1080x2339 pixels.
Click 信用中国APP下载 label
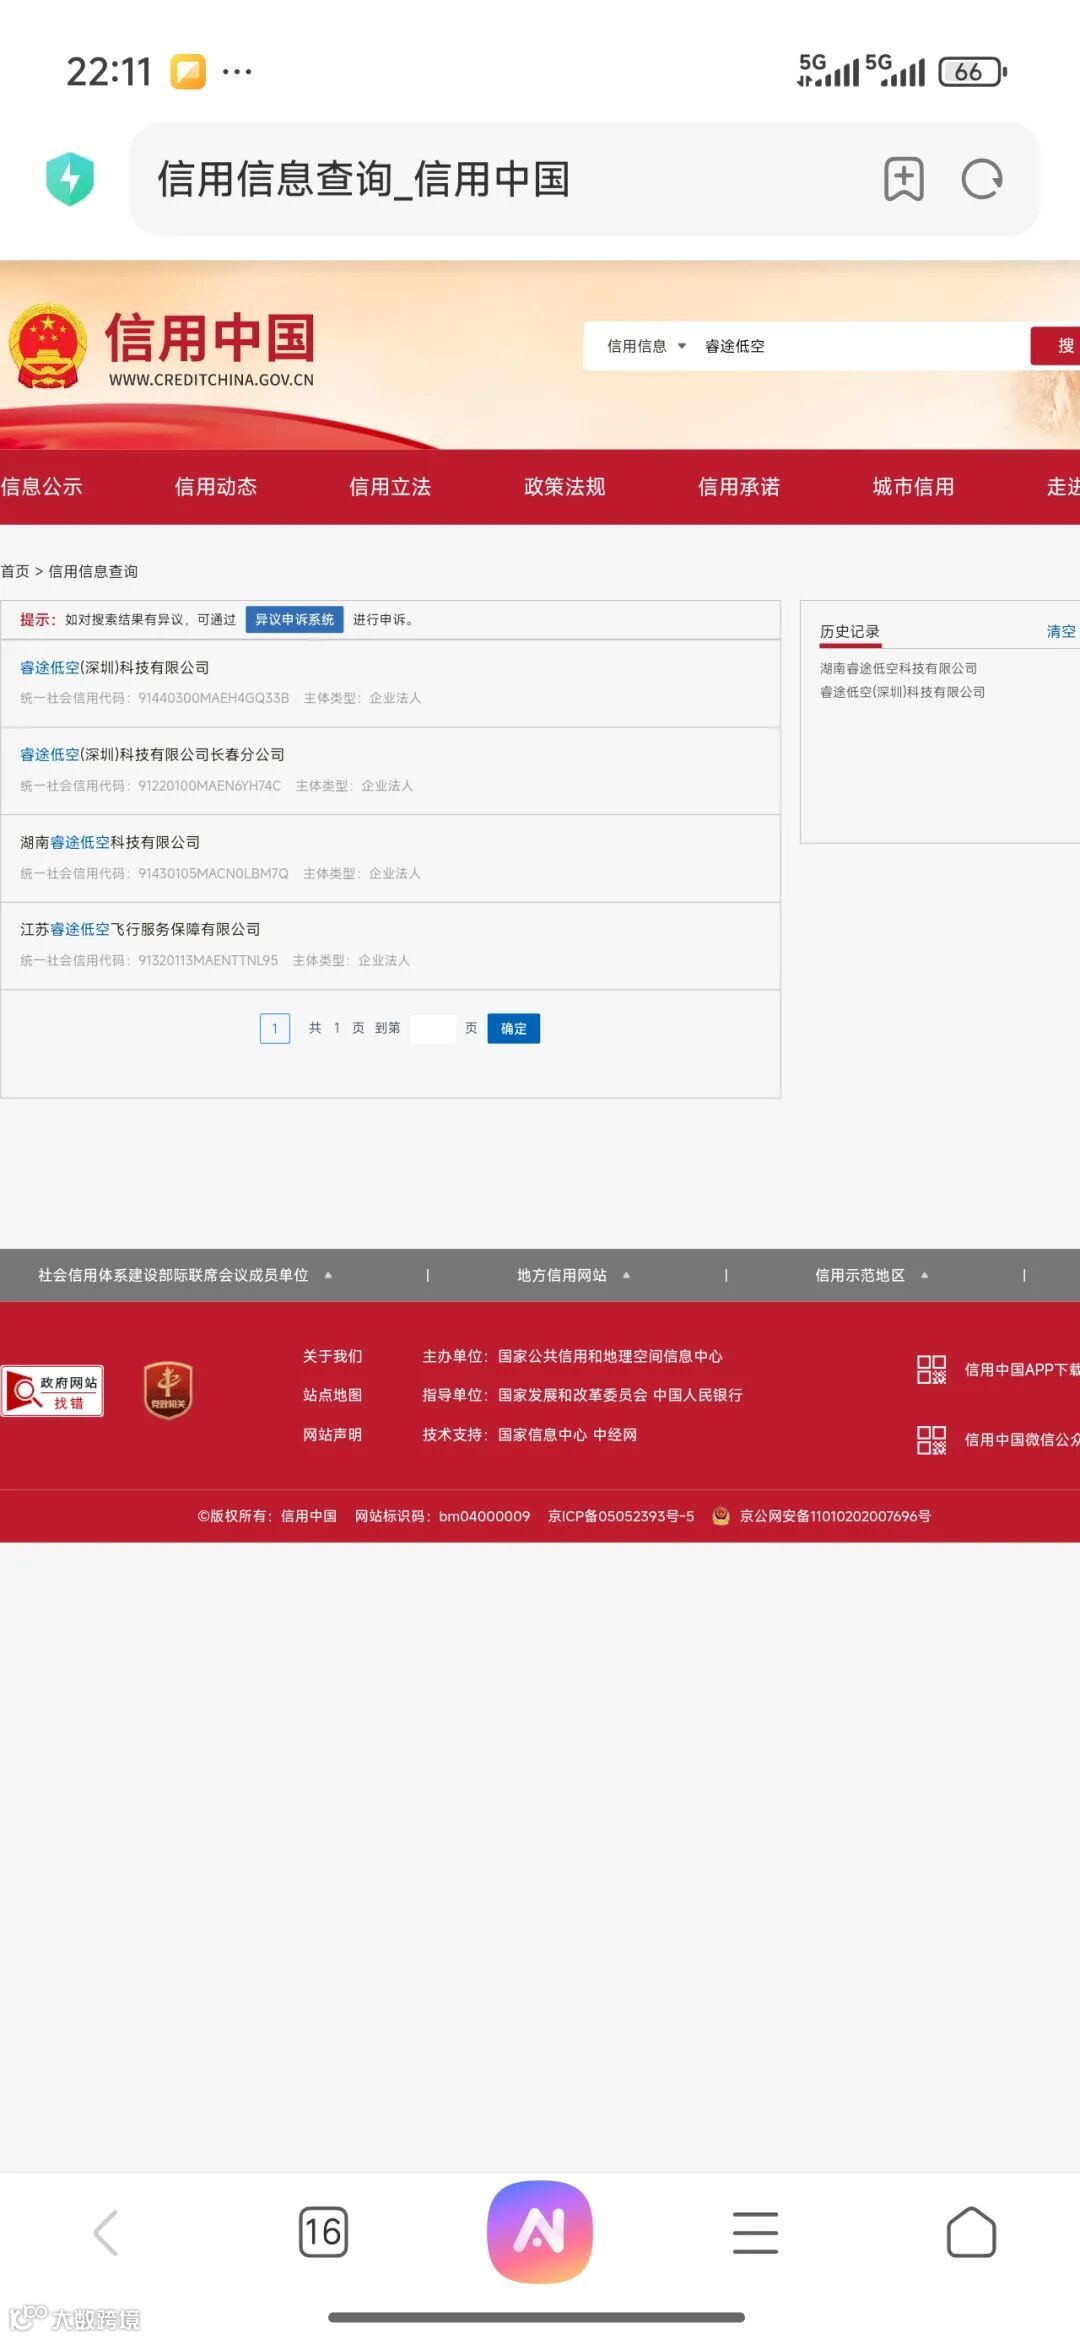1022,1369
